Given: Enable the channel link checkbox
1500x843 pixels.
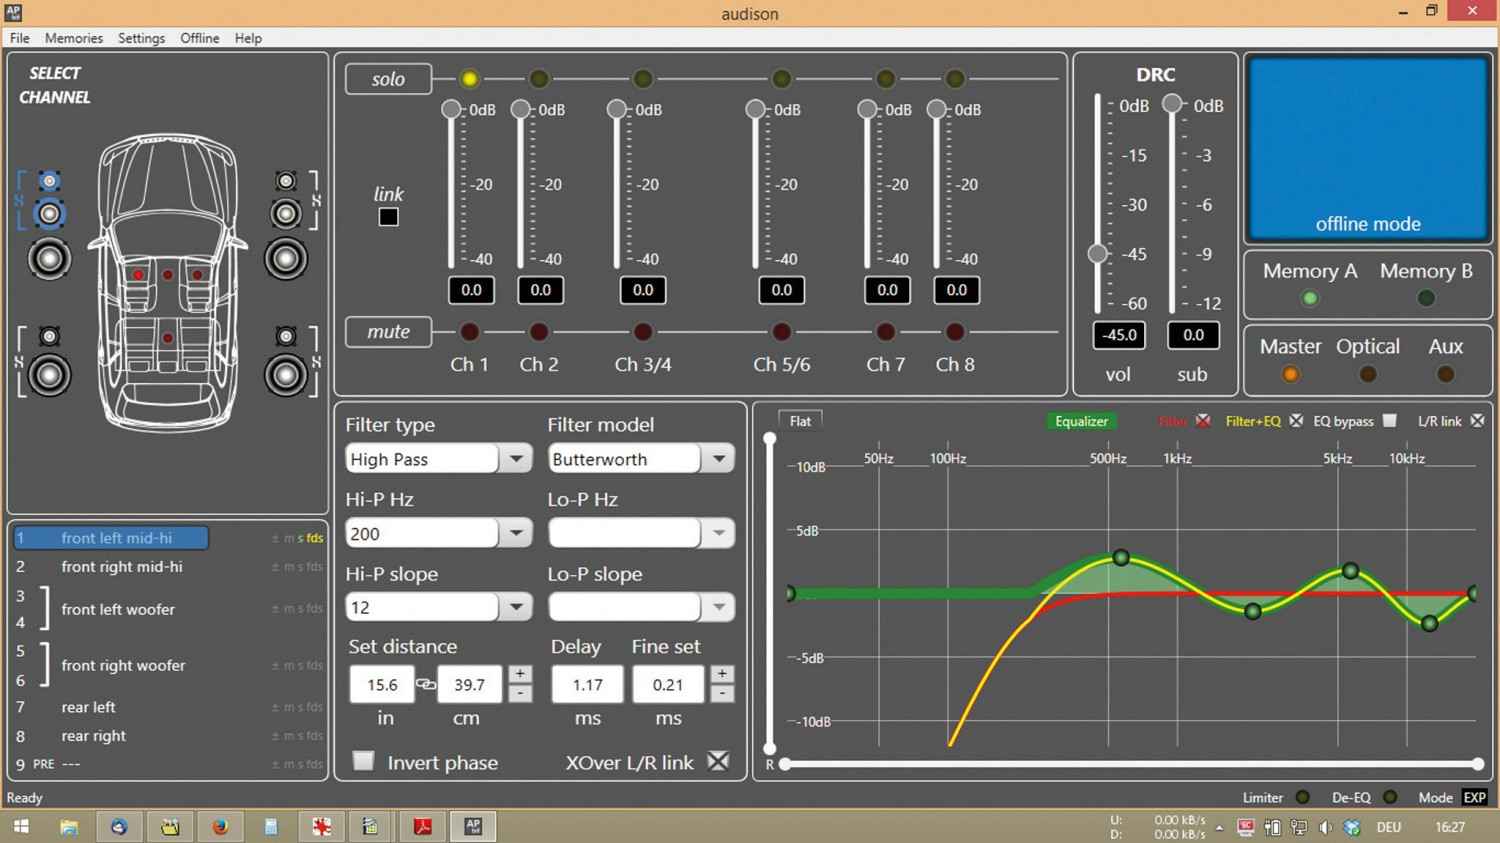Looking at the screenshot, I should (389, 217).
